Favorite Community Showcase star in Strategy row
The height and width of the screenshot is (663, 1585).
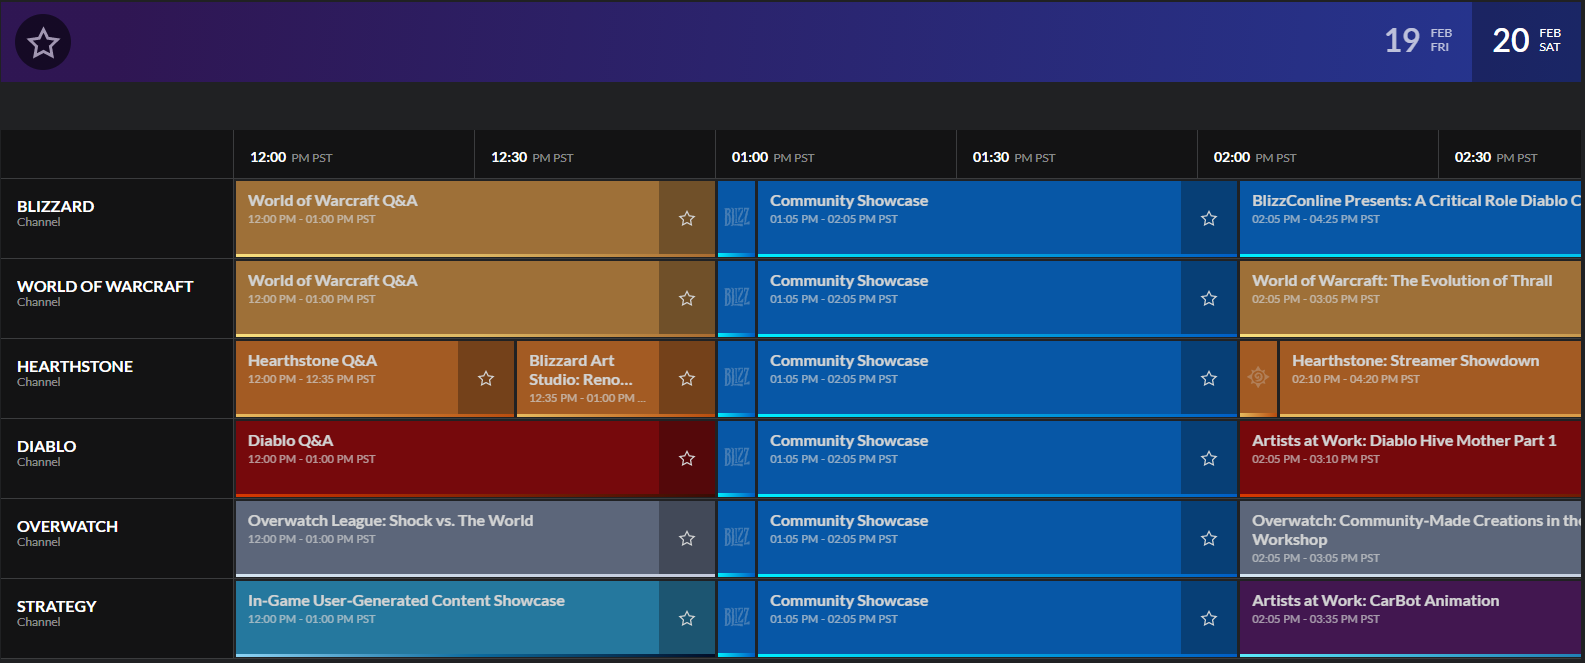[x=1209, y=618]
